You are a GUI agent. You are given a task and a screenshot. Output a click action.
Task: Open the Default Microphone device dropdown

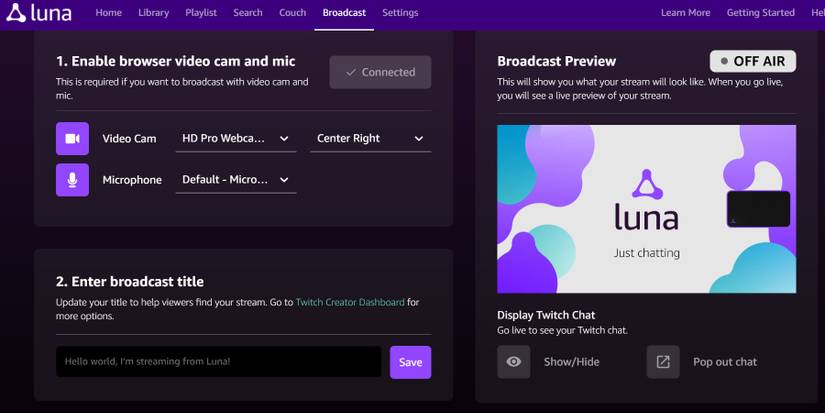click(236, 179)
